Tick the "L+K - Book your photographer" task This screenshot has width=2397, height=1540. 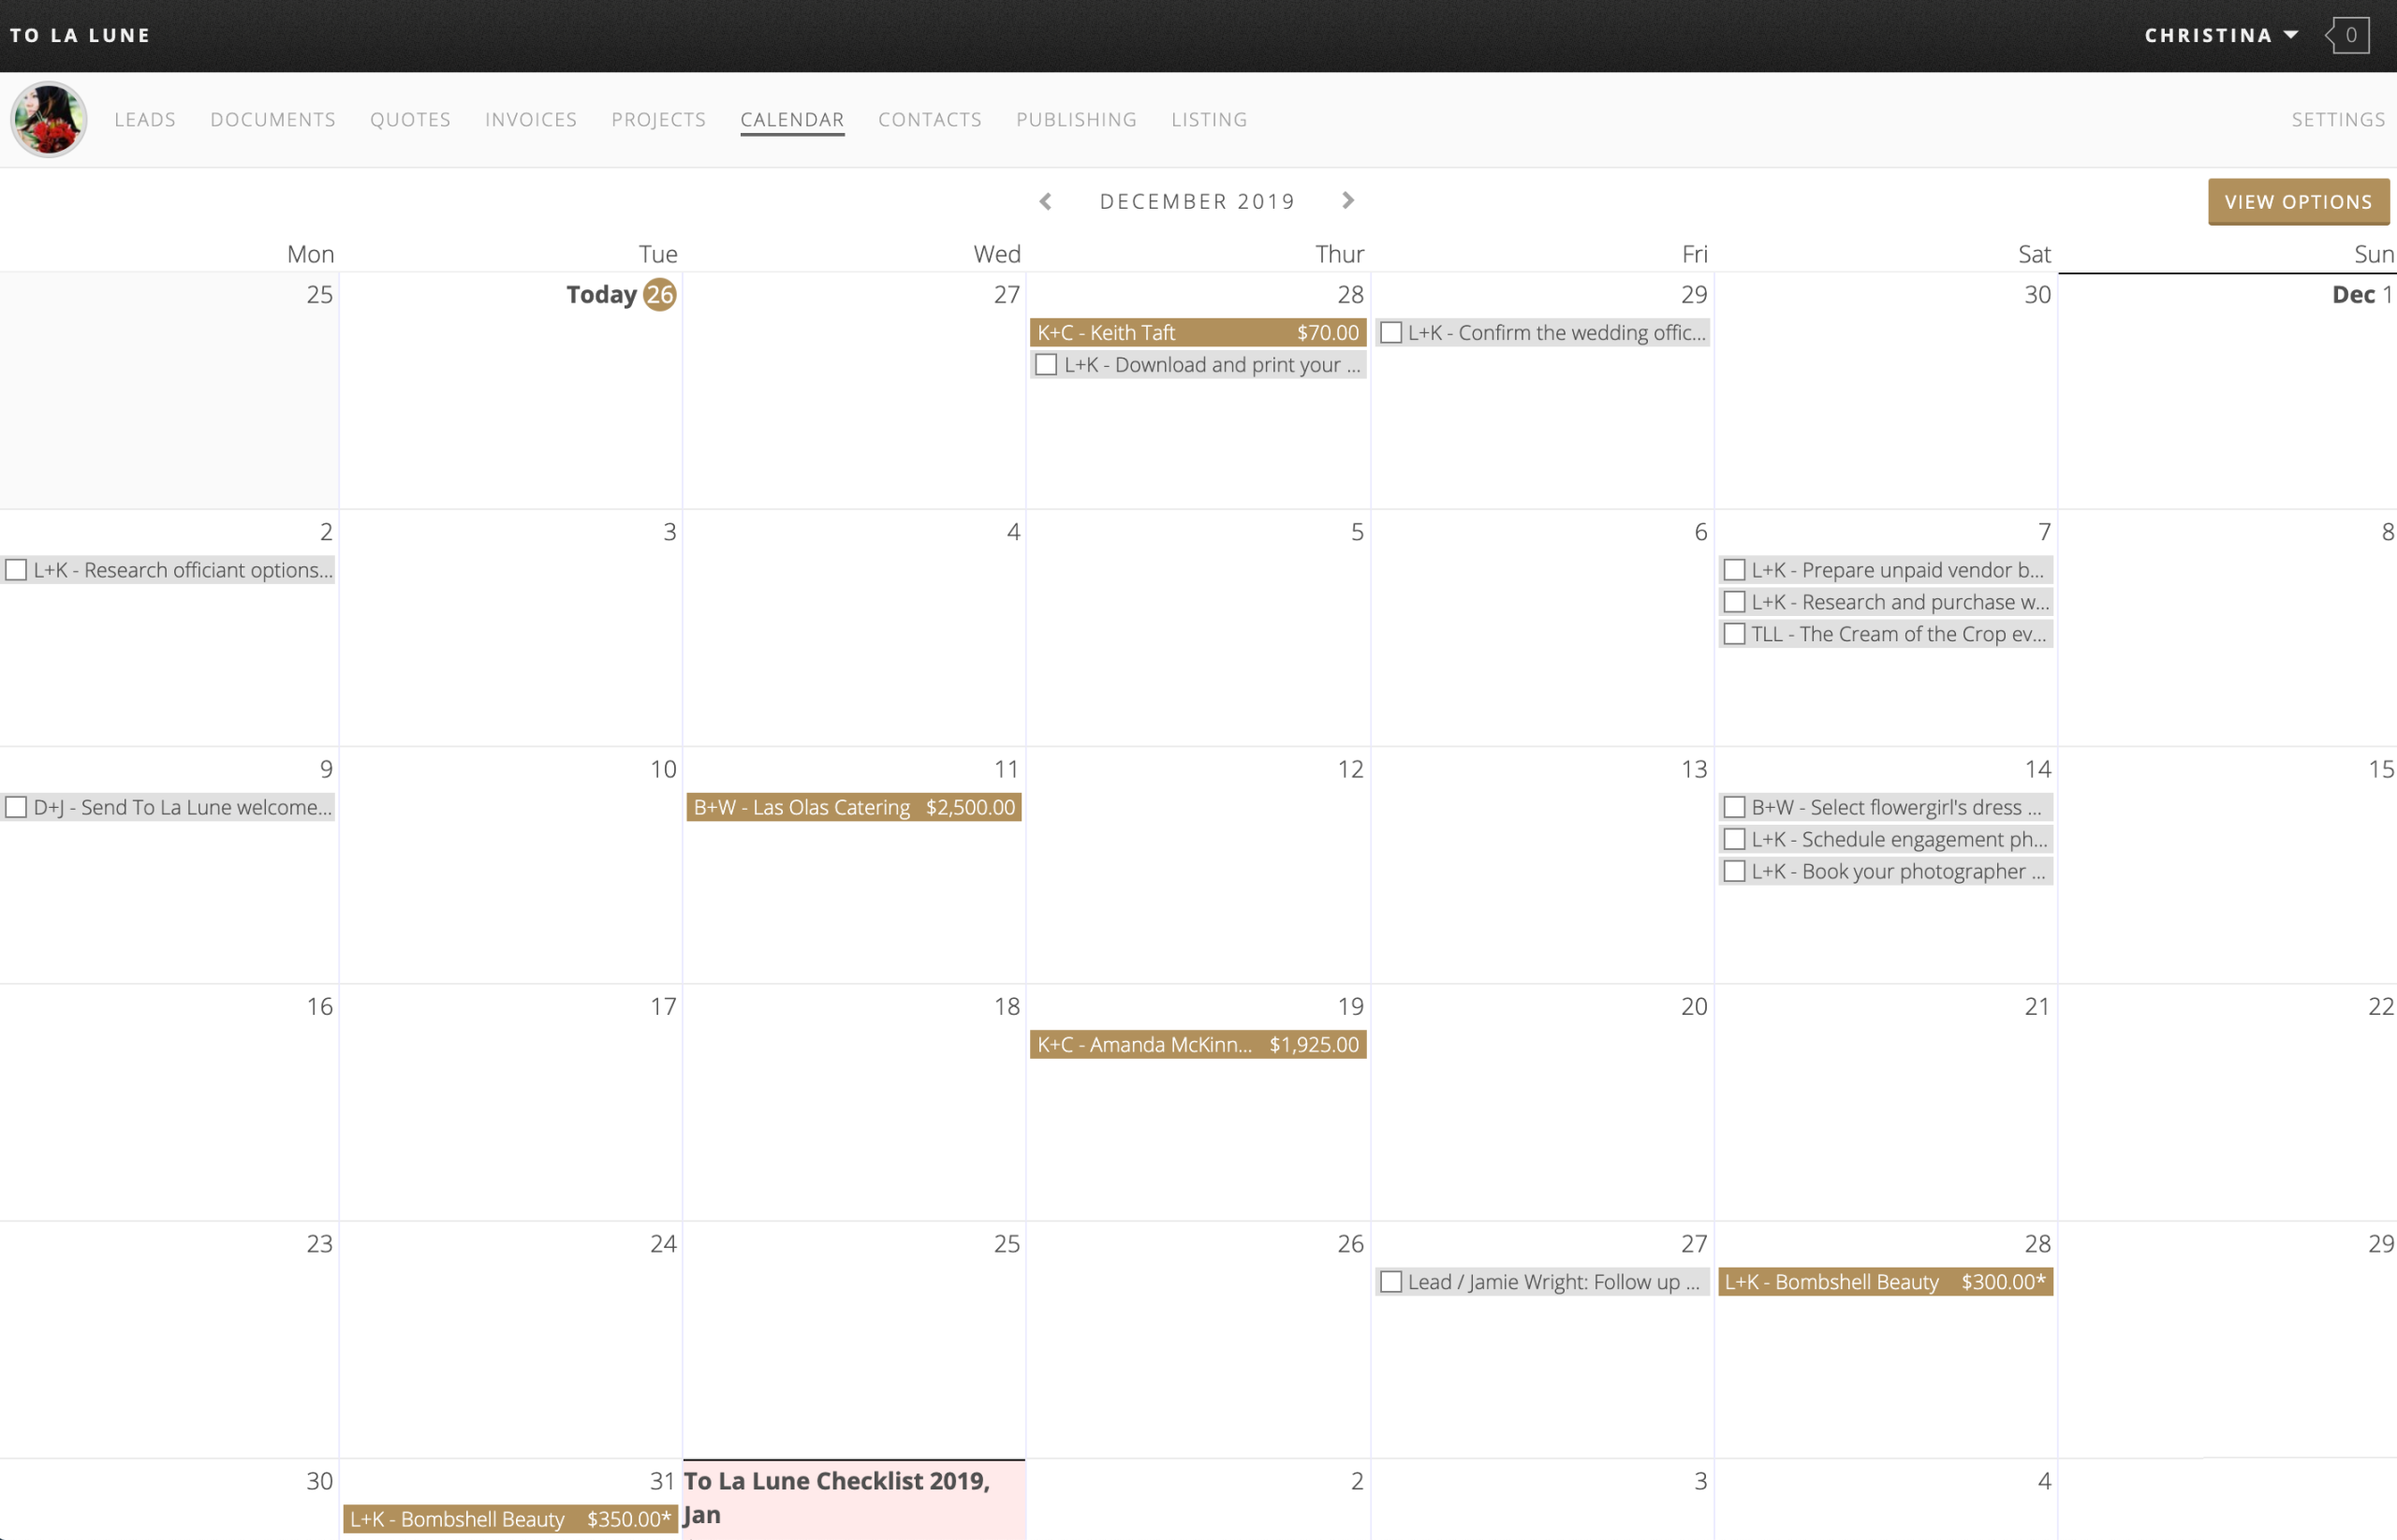(1735, 871)
